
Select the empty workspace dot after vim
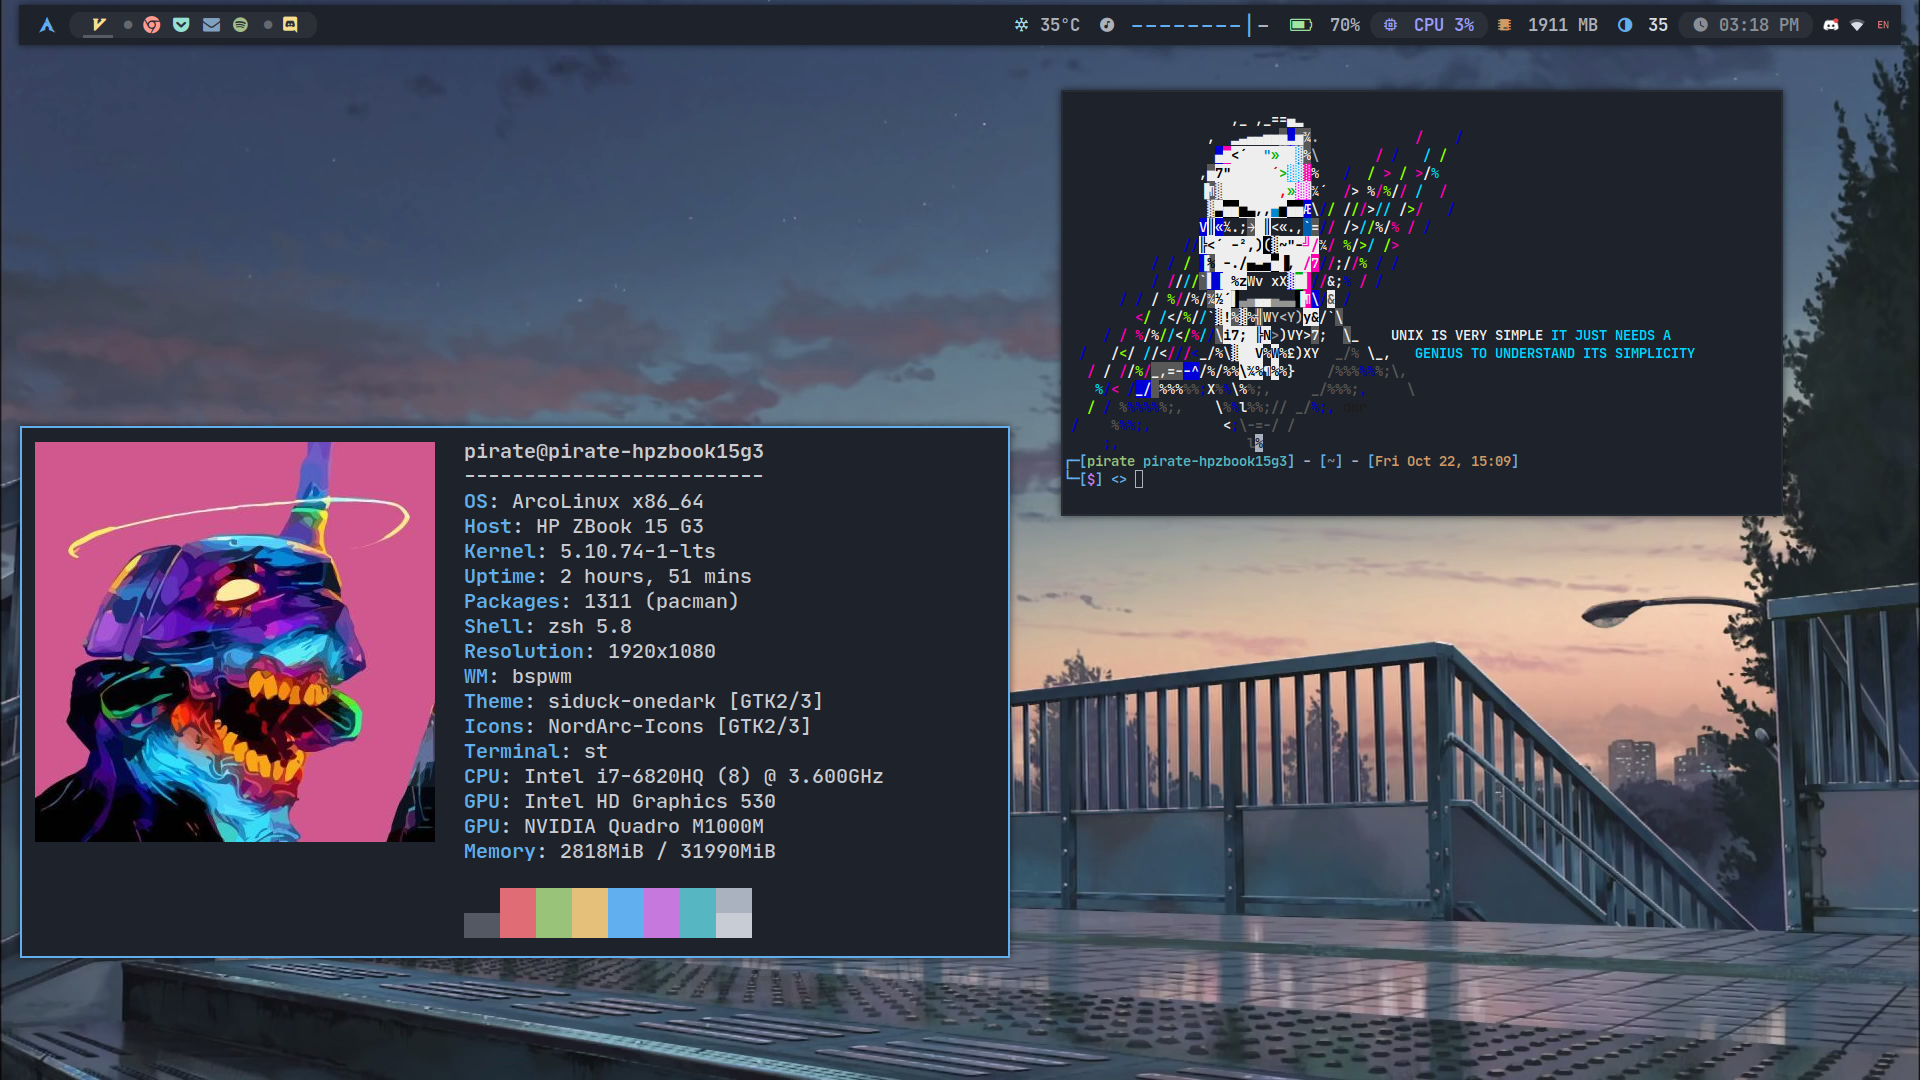(128, 25)
